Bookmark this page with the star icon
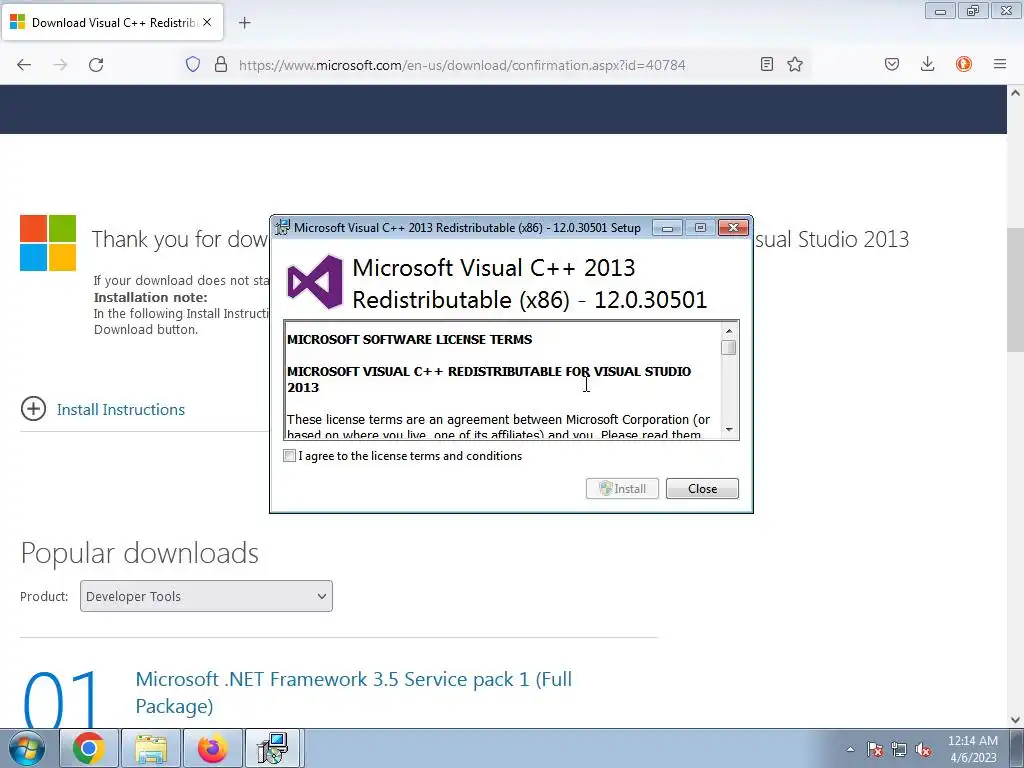 (795, 64)
